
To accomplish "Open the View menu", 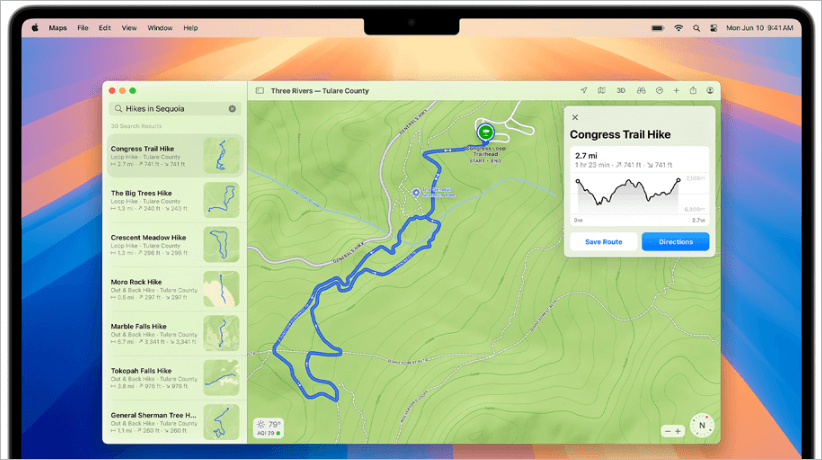I will (x=129, y=28).
